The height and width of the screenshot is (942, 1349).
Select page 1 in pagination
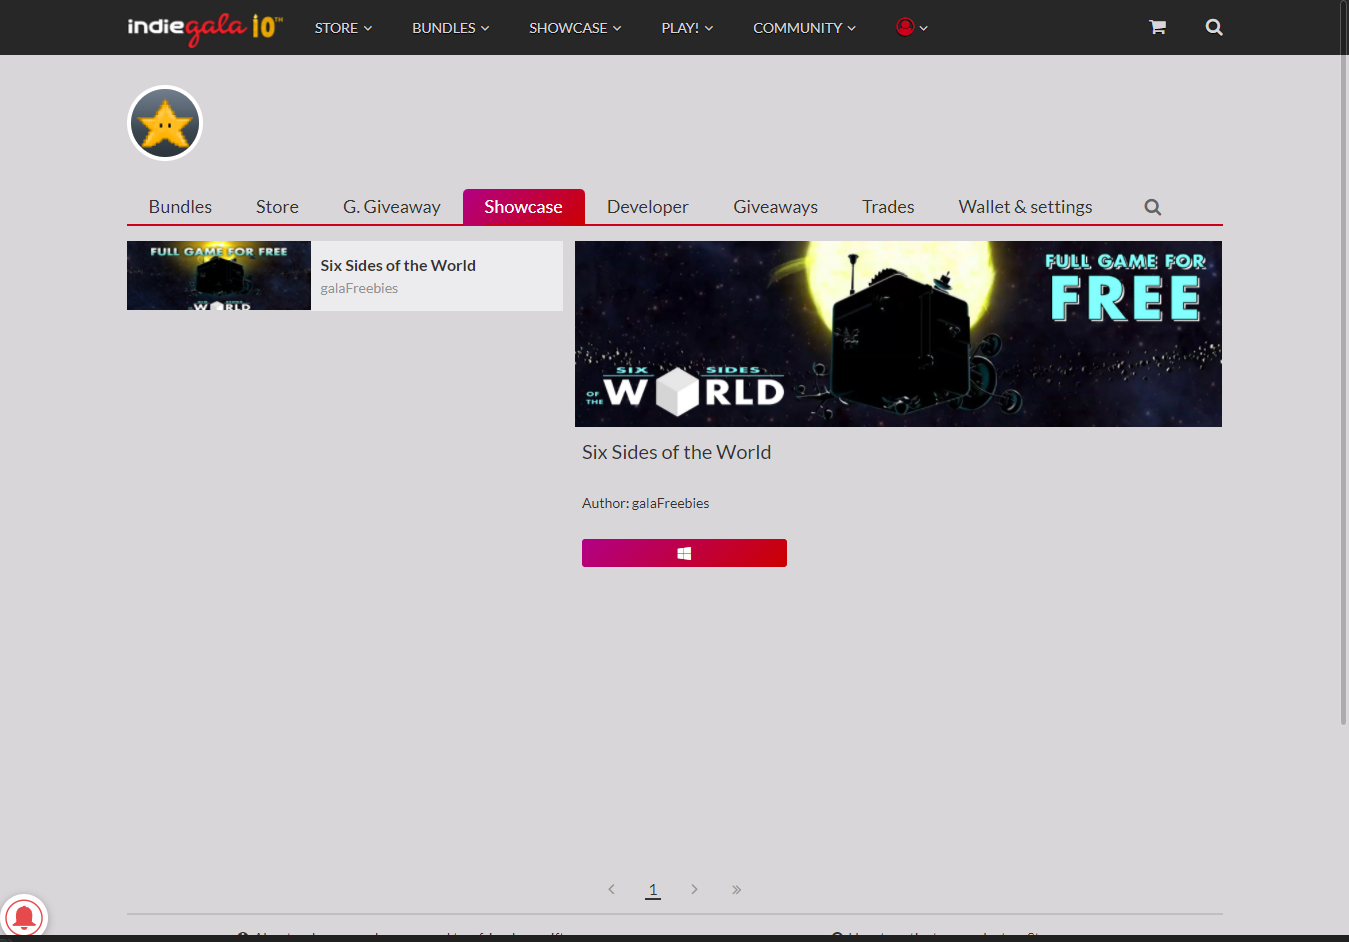(x=653, y=890)
